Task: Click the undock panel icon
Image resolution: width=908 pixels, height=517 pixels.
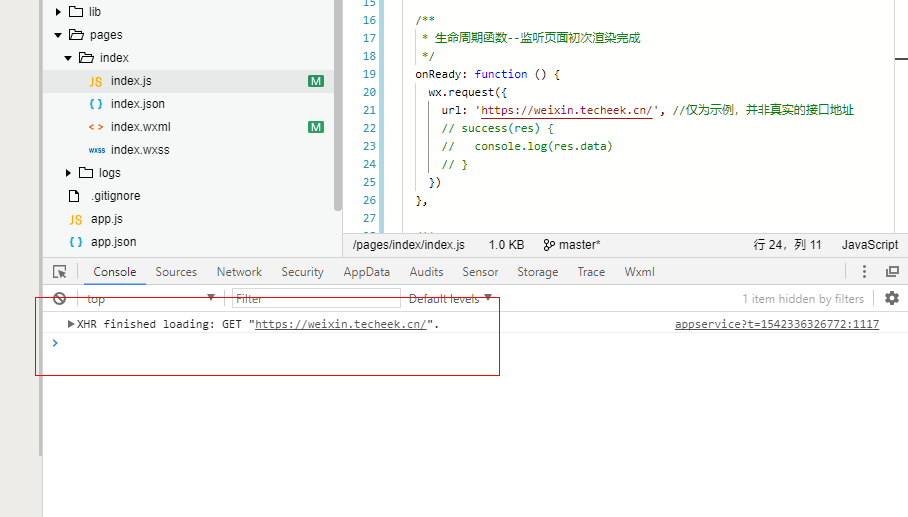Action: (891, 272)
